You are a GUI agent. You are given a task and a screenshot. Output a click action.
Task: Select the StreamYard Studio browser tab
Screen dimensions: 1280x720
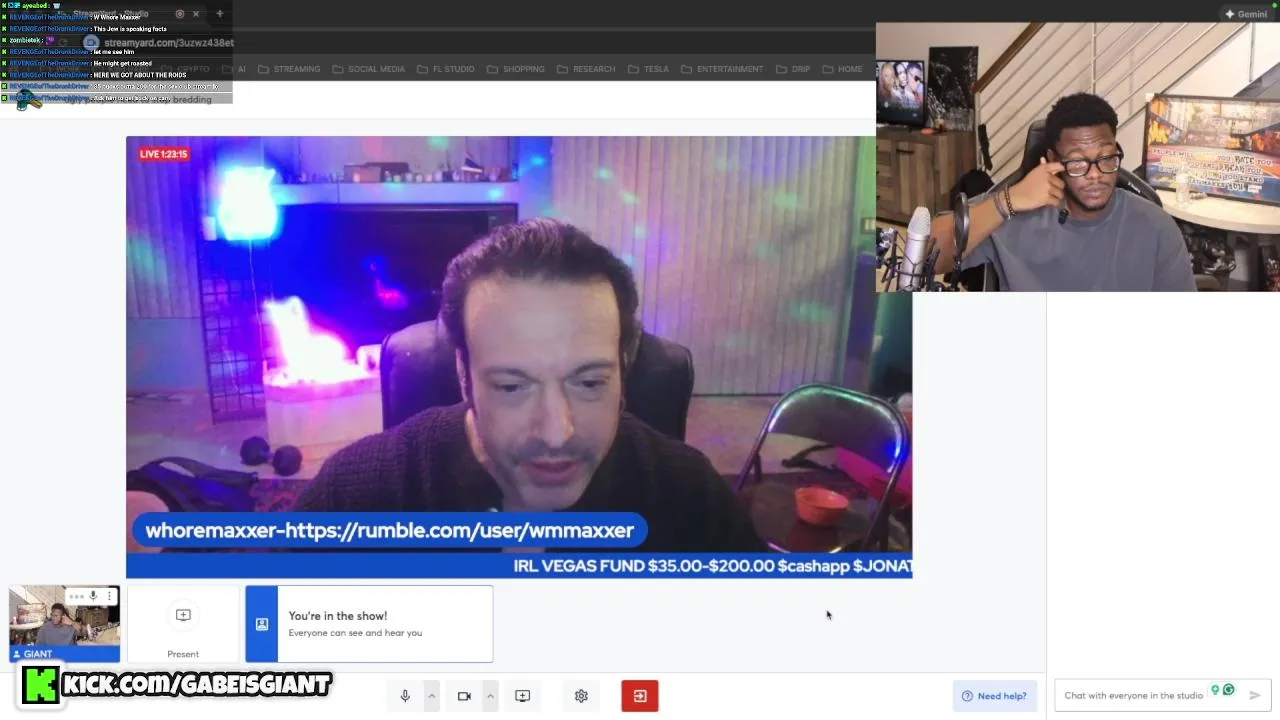coord(120,14)
